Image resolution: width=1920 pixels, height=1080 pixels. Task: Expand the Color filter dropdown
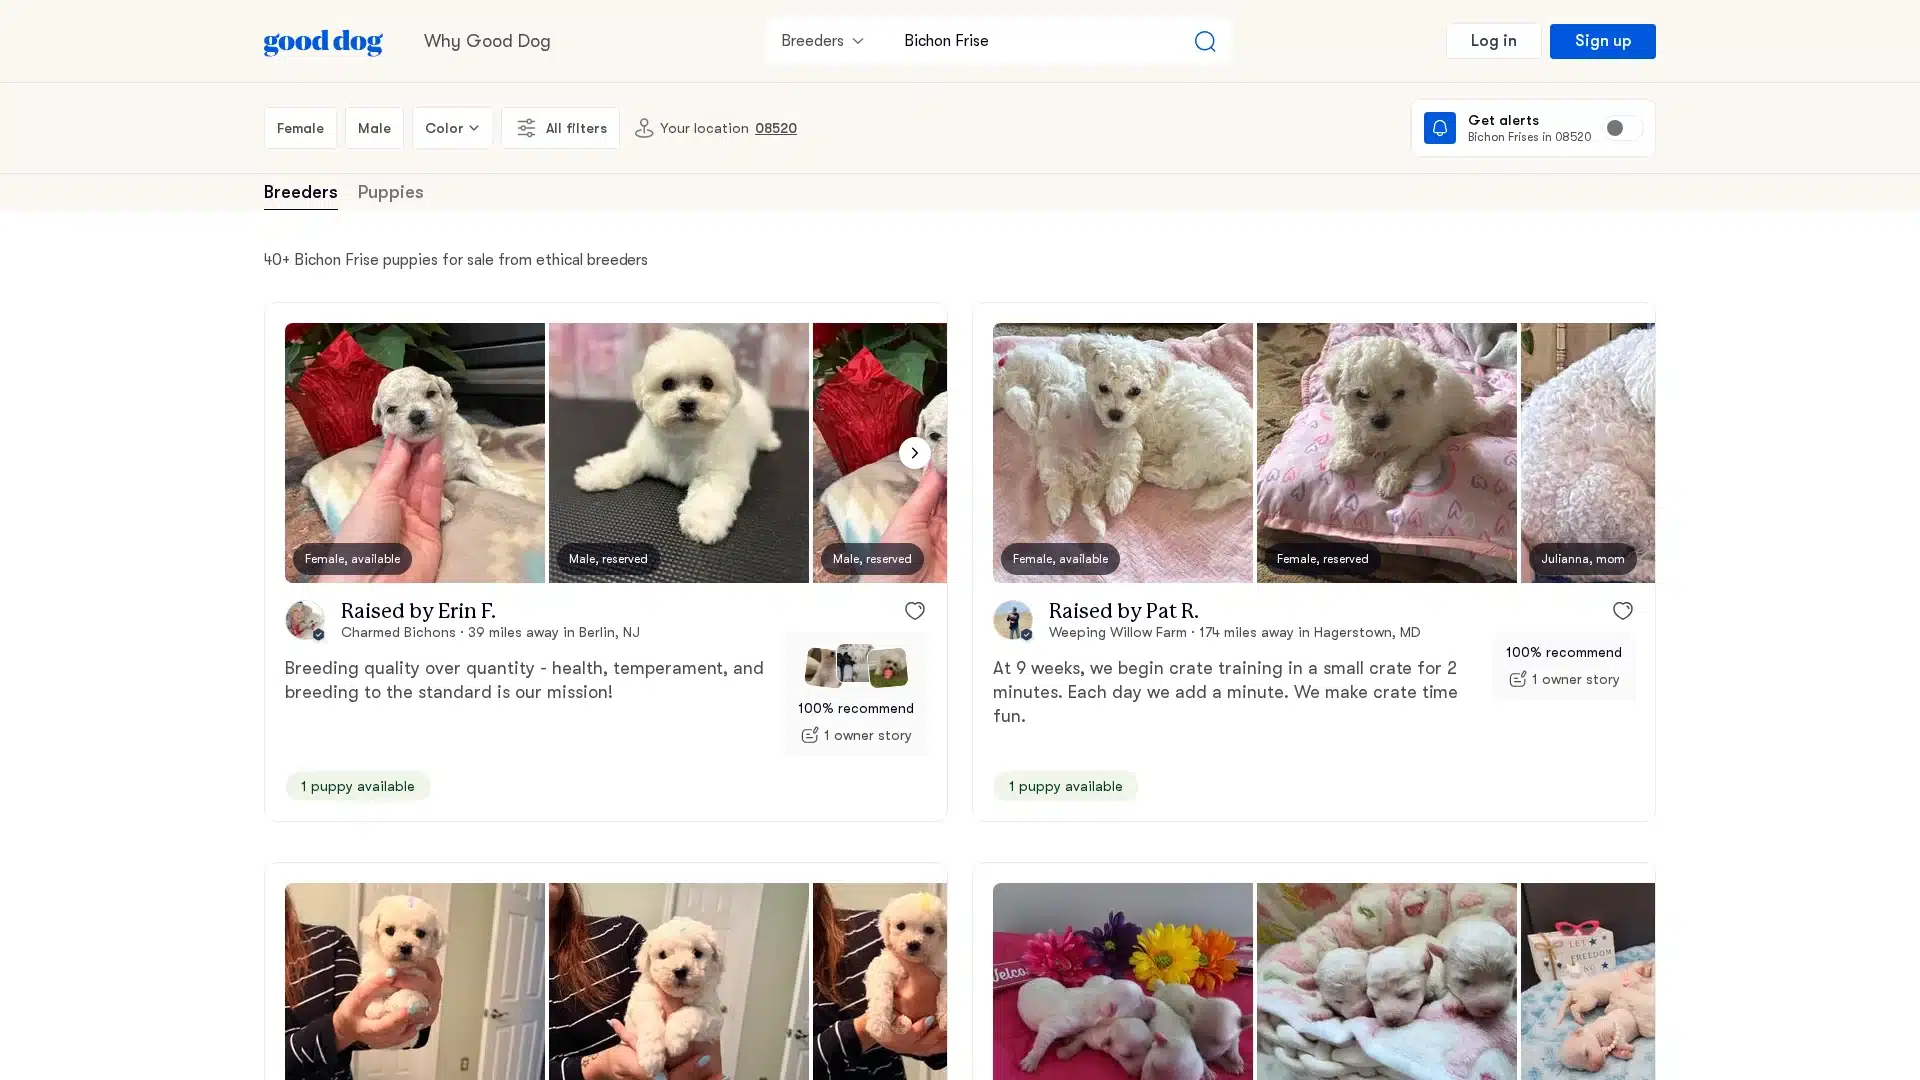(452, 128)
